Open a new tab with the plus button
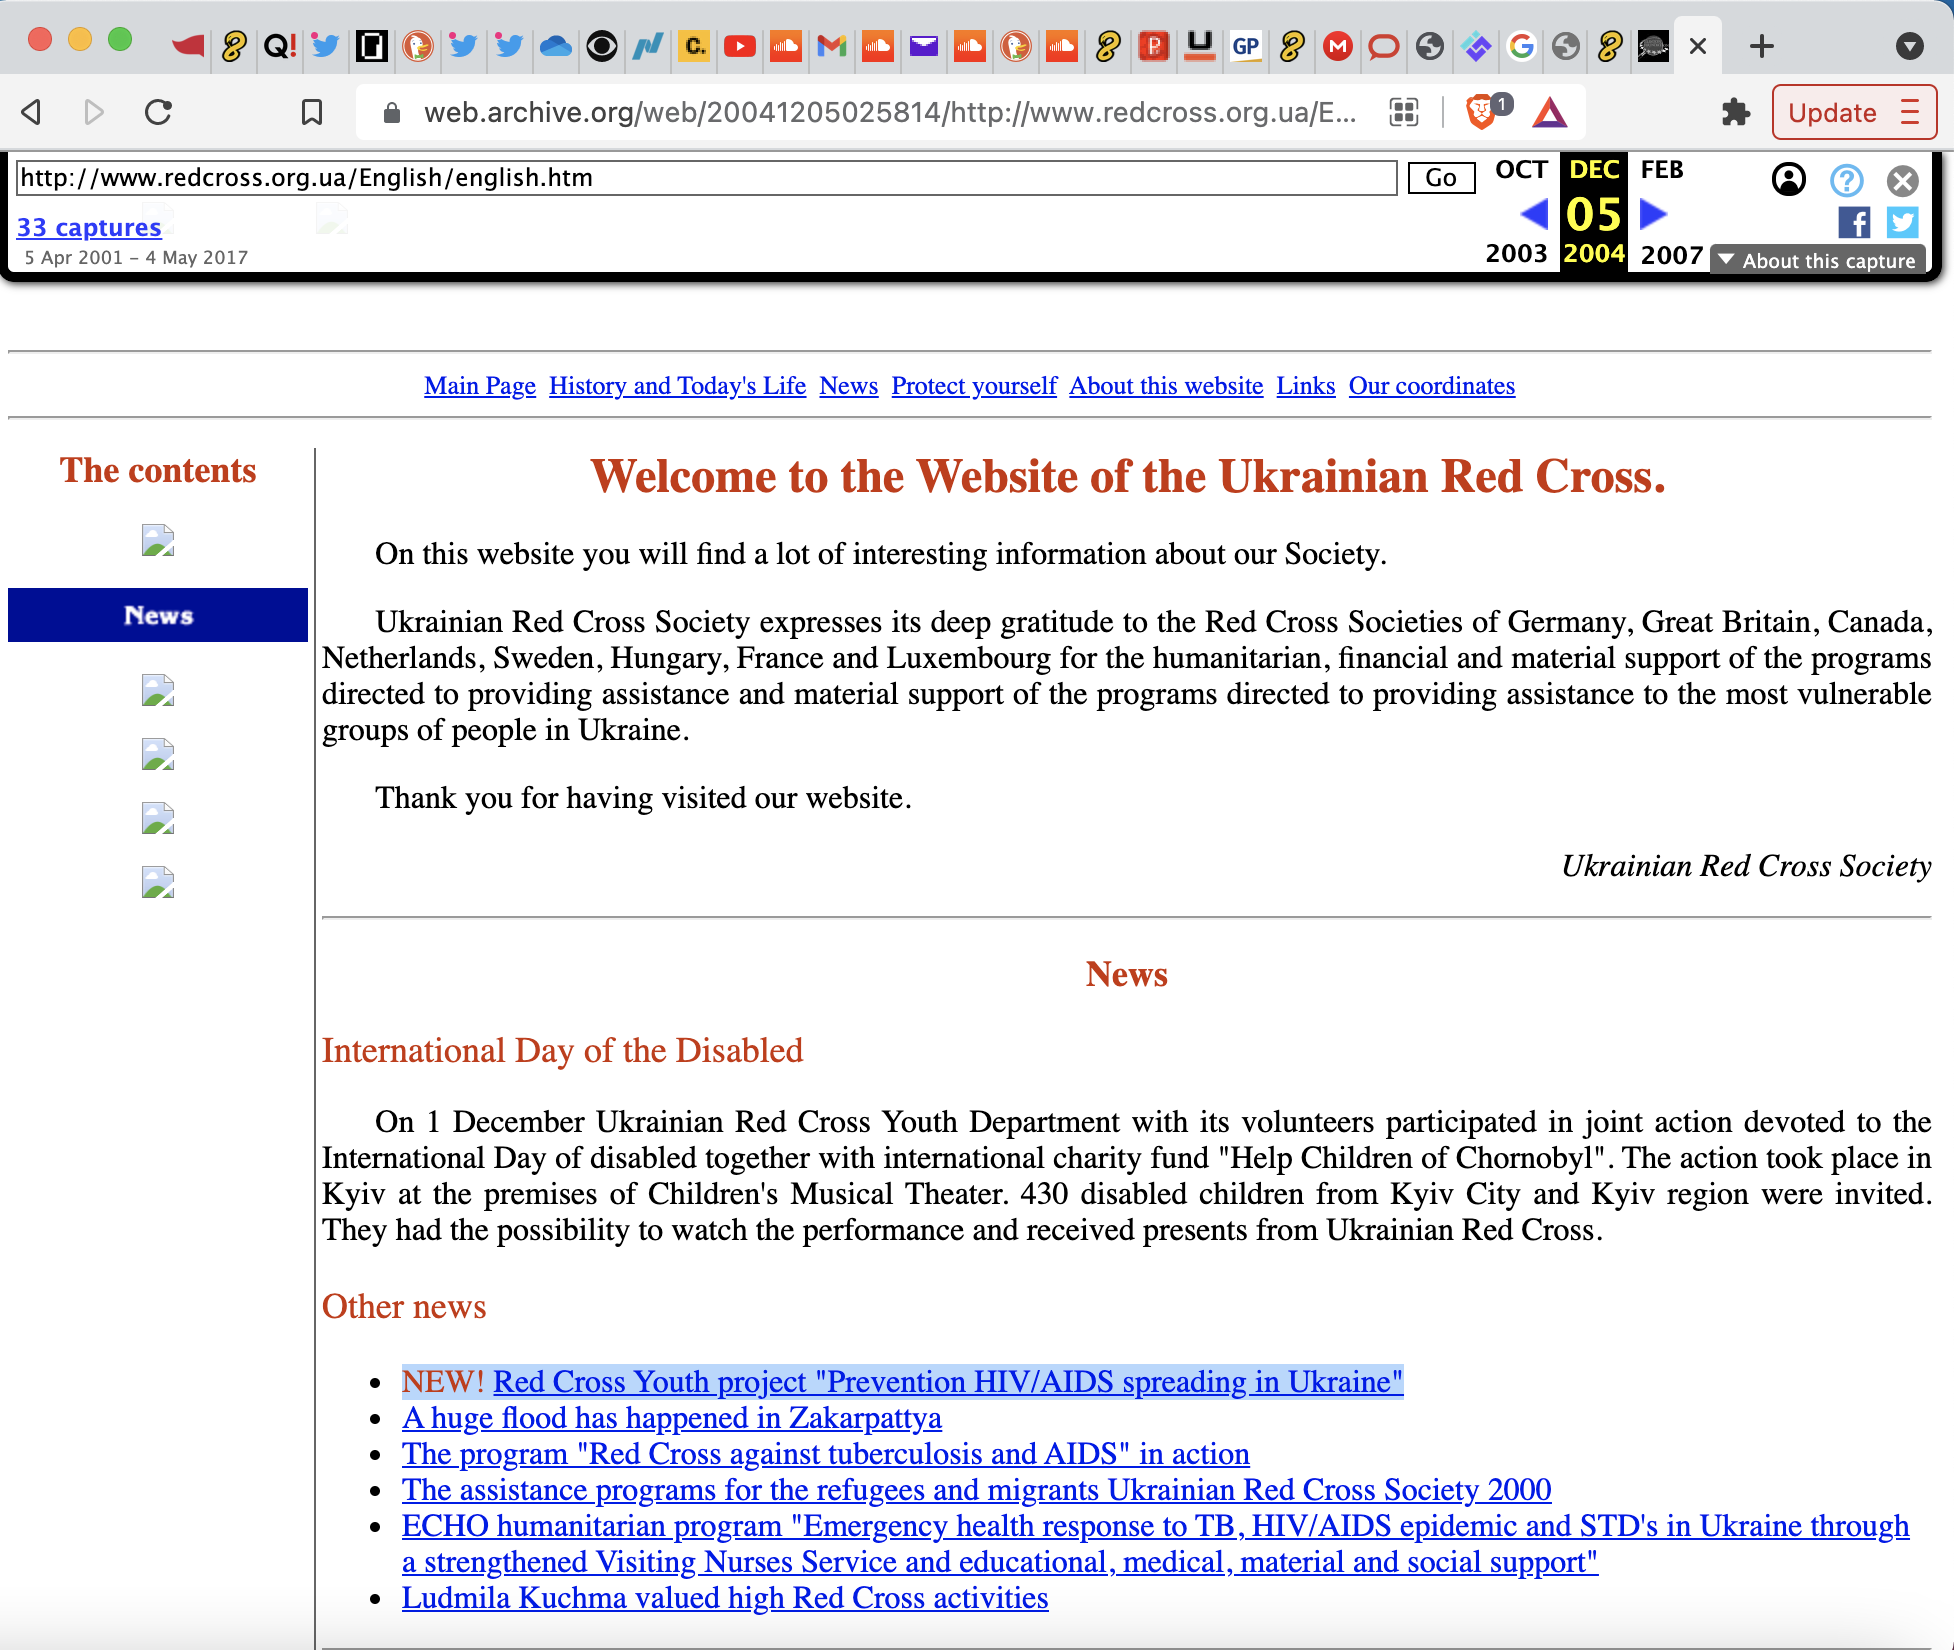This screenshot has width=1954, height=1650. pos(1762,46)
